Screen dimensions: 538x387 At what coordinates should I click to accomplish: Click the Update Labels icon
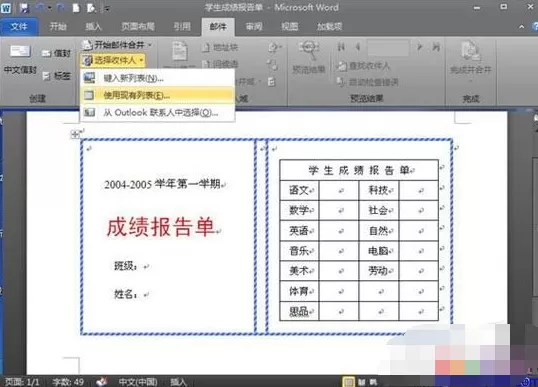272,82
